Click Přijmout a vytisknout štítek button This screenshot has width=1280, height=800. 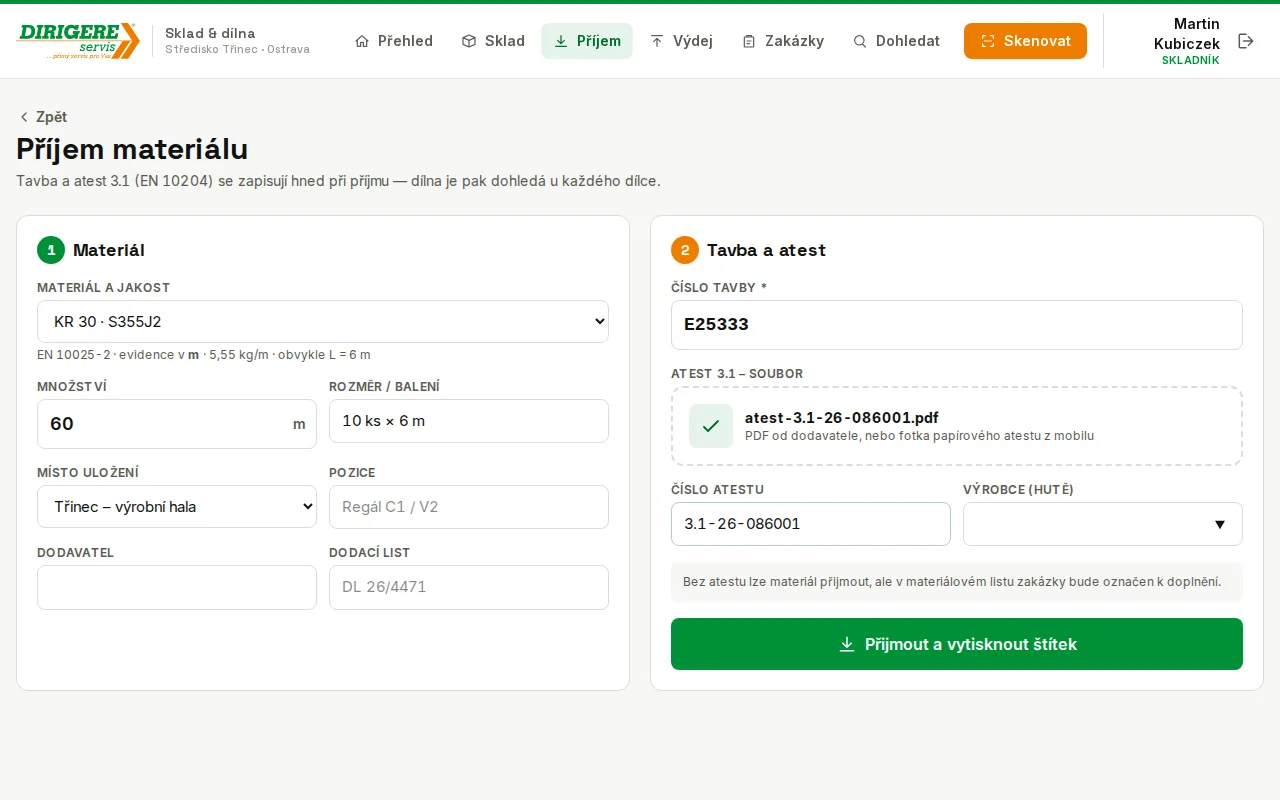pos(957,644)
